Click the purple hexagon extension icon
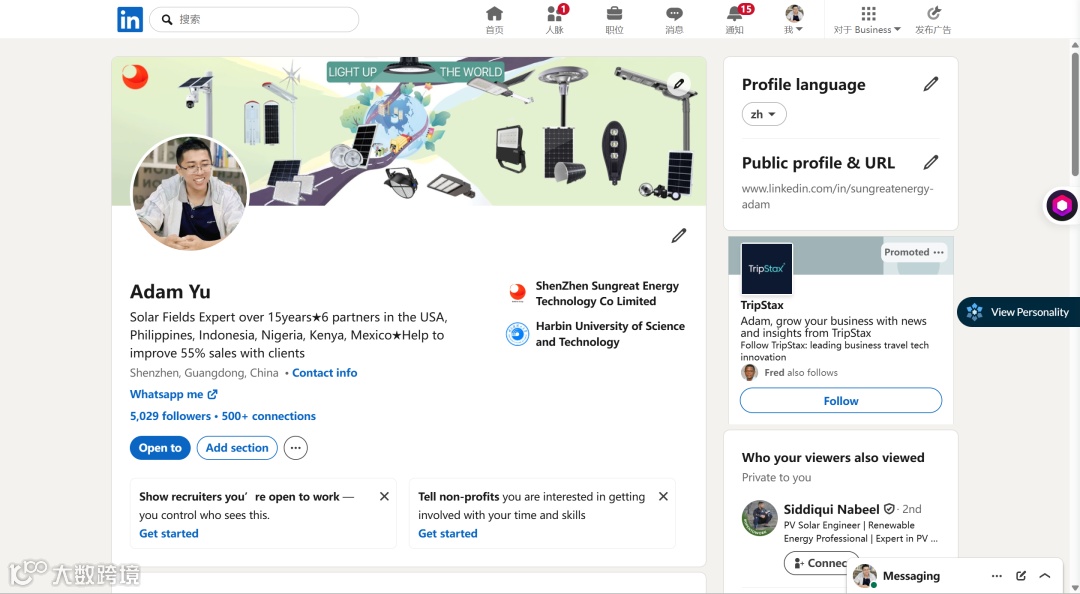1080x594 pixels. coord(1061,205)
